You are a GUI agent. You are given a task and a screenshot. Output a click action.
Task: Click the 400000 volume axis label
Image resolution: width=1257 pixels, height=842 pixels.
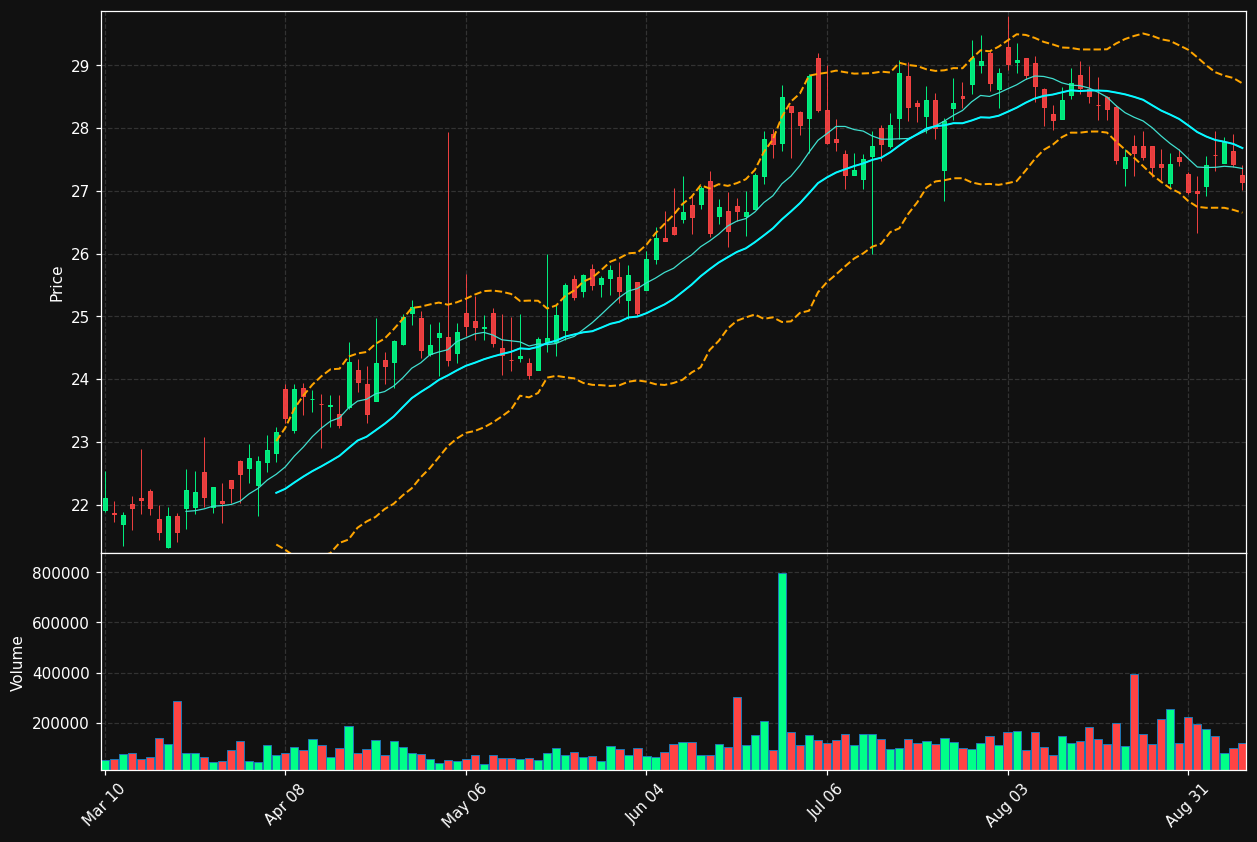coord(62,673)
